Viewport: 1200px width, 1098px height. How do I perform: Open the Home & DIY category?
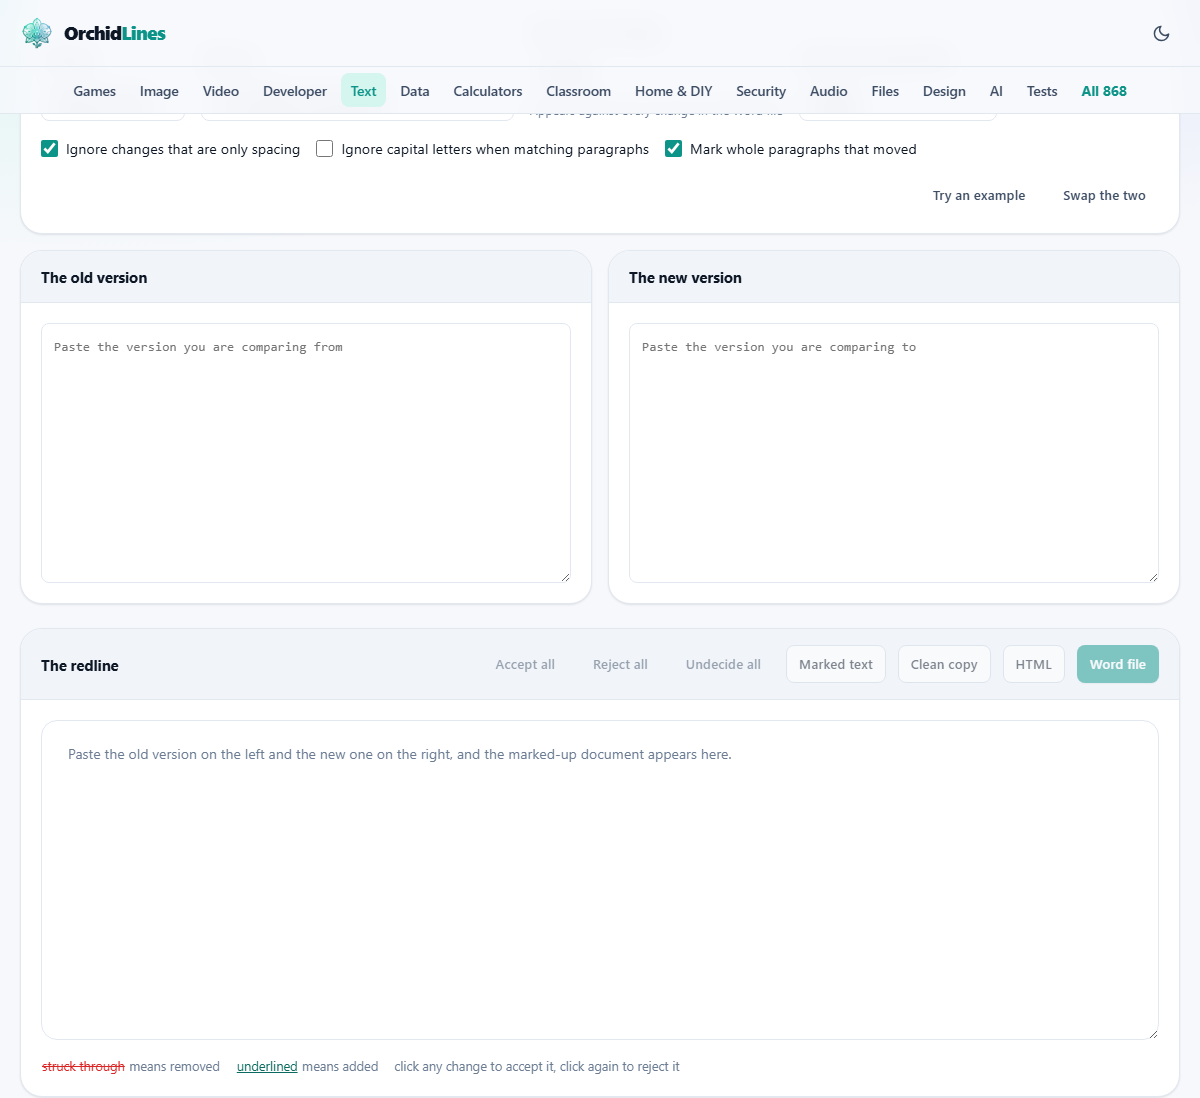tap(674, 91)
